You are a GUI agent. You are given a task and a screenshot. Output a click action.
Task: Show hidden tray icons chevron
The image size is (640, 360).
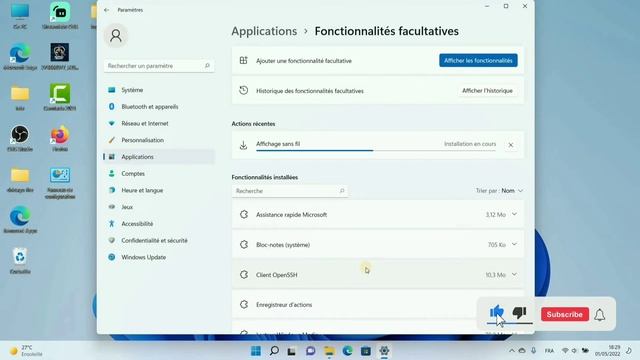pyautogui.click(x=511, y=351)
